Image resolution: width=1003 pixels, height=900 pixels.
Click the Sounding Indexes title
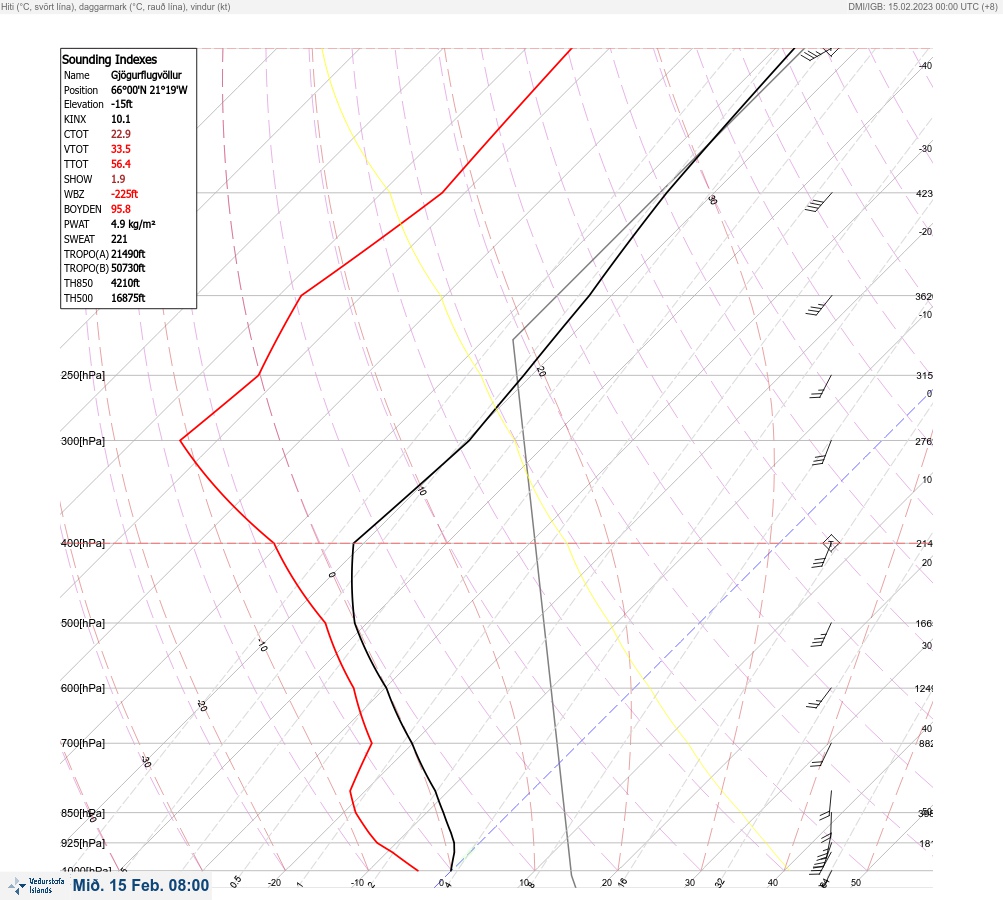109,59
